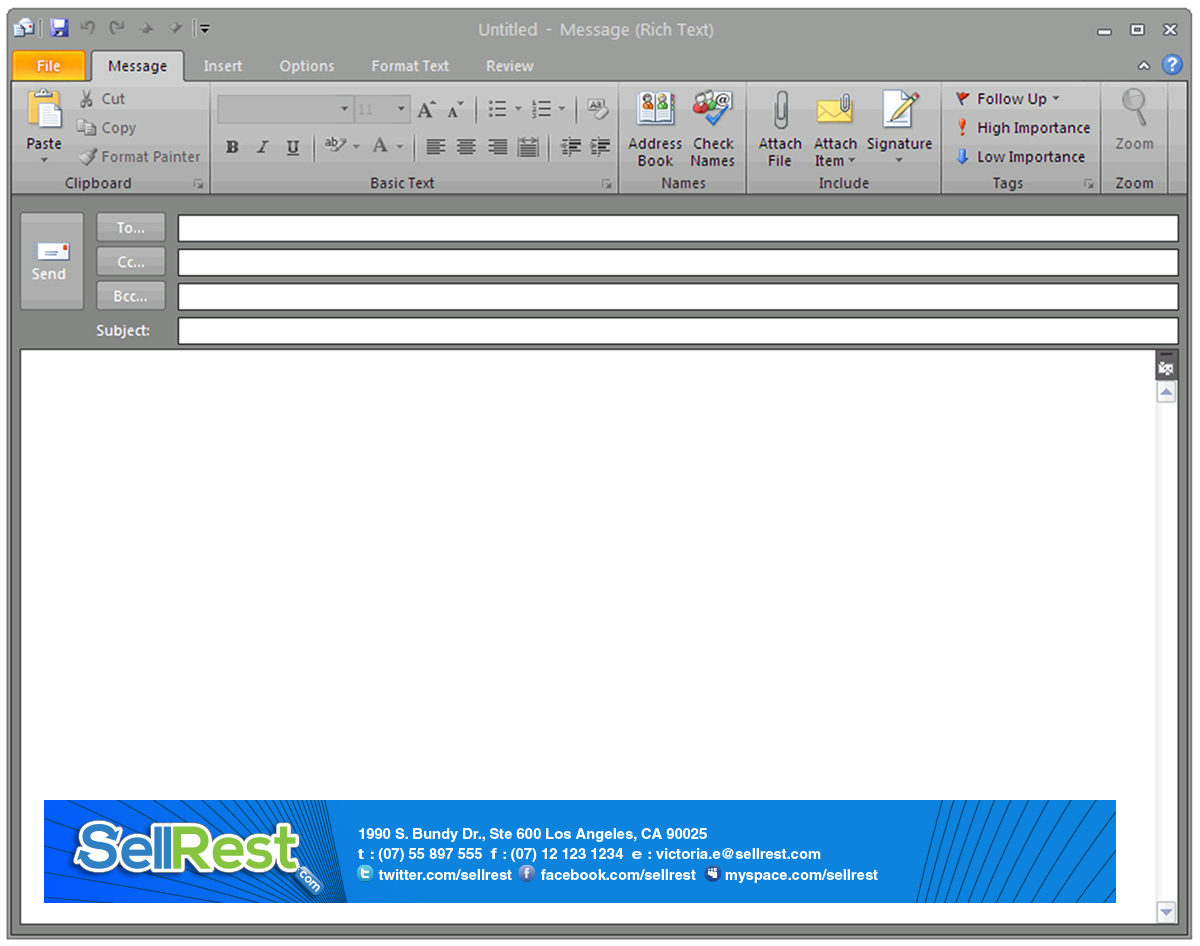The image size is (1200, 946).
Task: Open Outlook Help question mark
Action: pyautogui.click(x=1172, y=65)
